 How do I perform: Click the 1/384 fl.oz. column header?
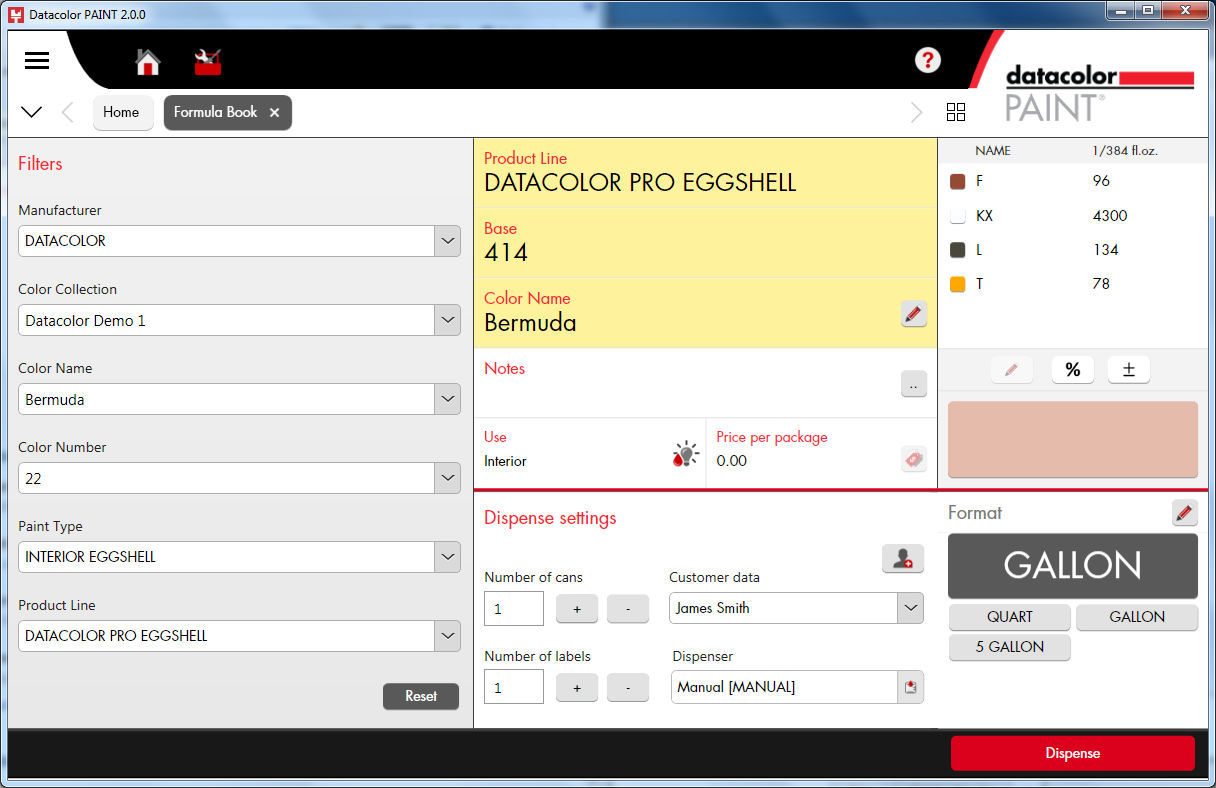pyautogui.click(x=1125, y=151)
